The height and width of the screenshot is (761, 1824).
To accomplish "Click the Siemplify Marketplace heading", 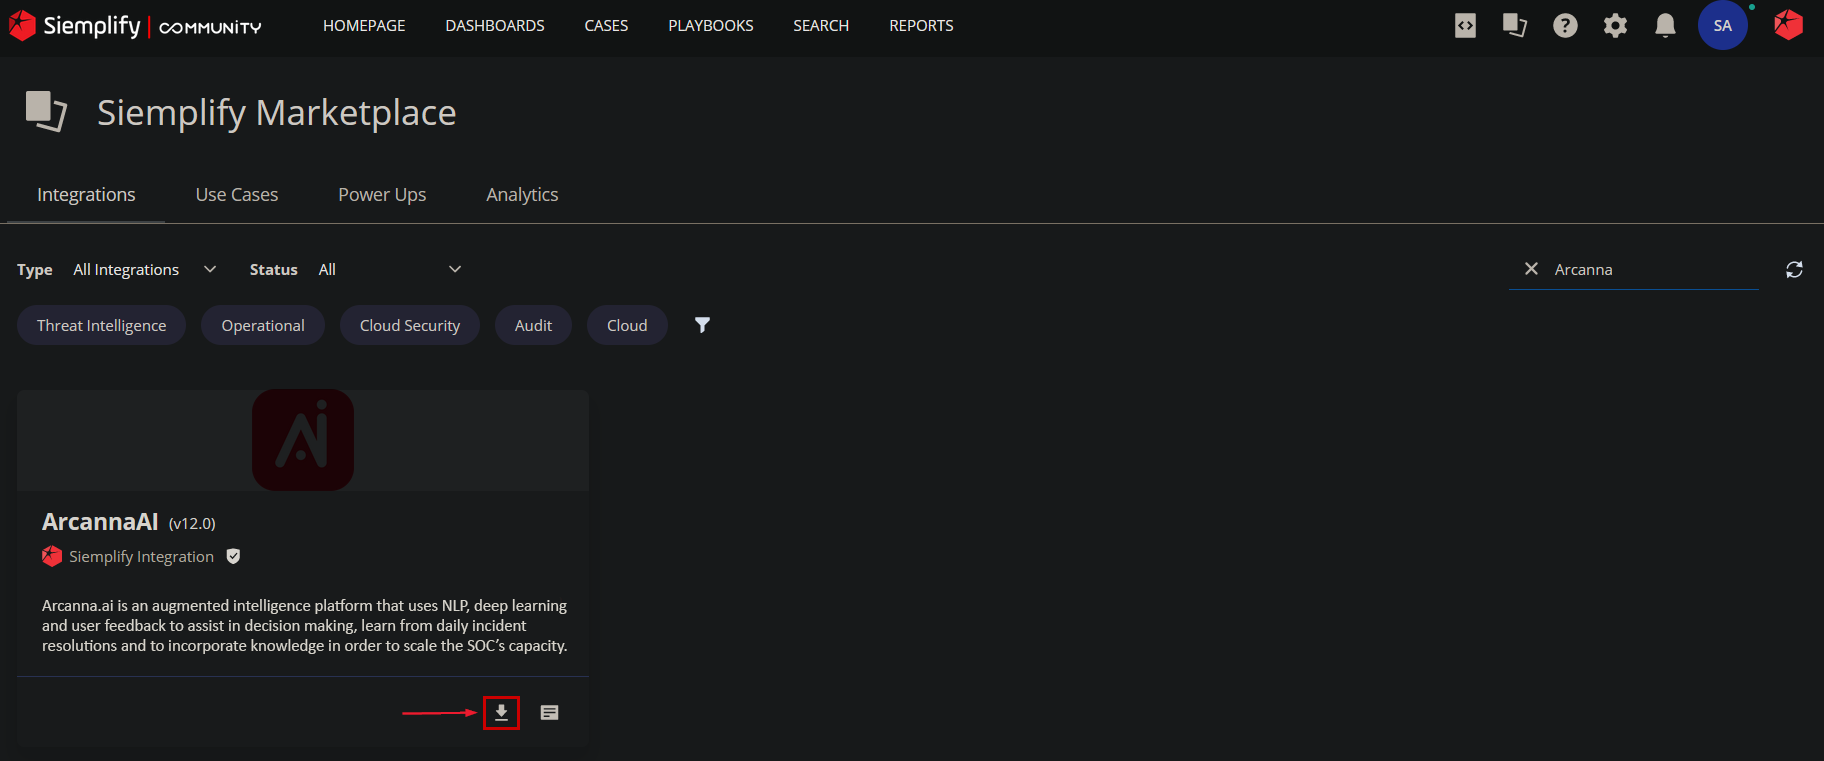I will [x=276, y=112].
